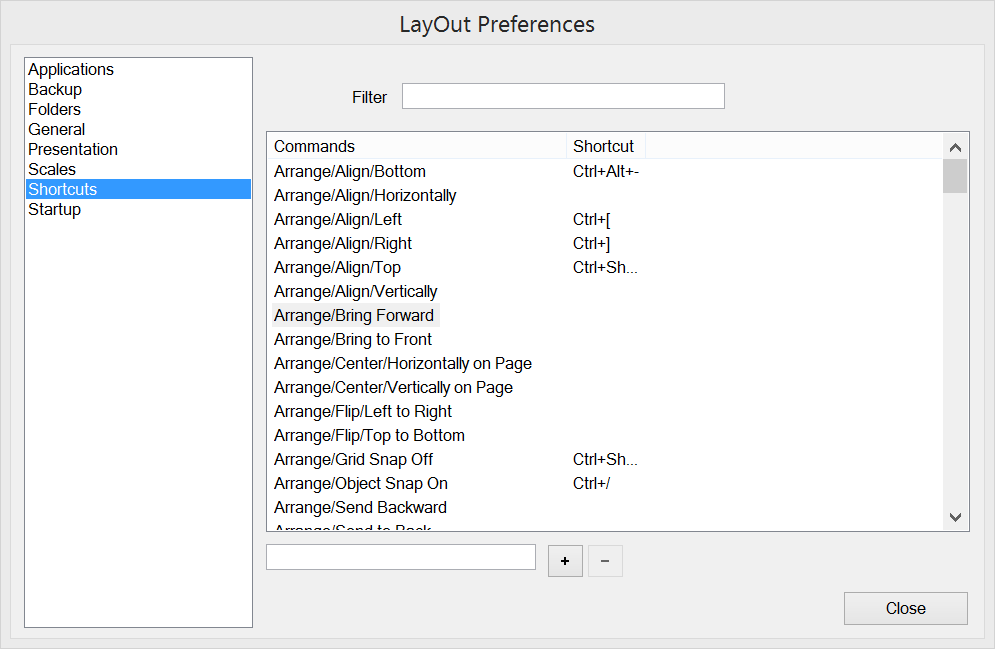Viewport: 995px width, 649px height.
Task: Click the Ctrl+Alt+- shortcut cell
Action: coord(605,171)
